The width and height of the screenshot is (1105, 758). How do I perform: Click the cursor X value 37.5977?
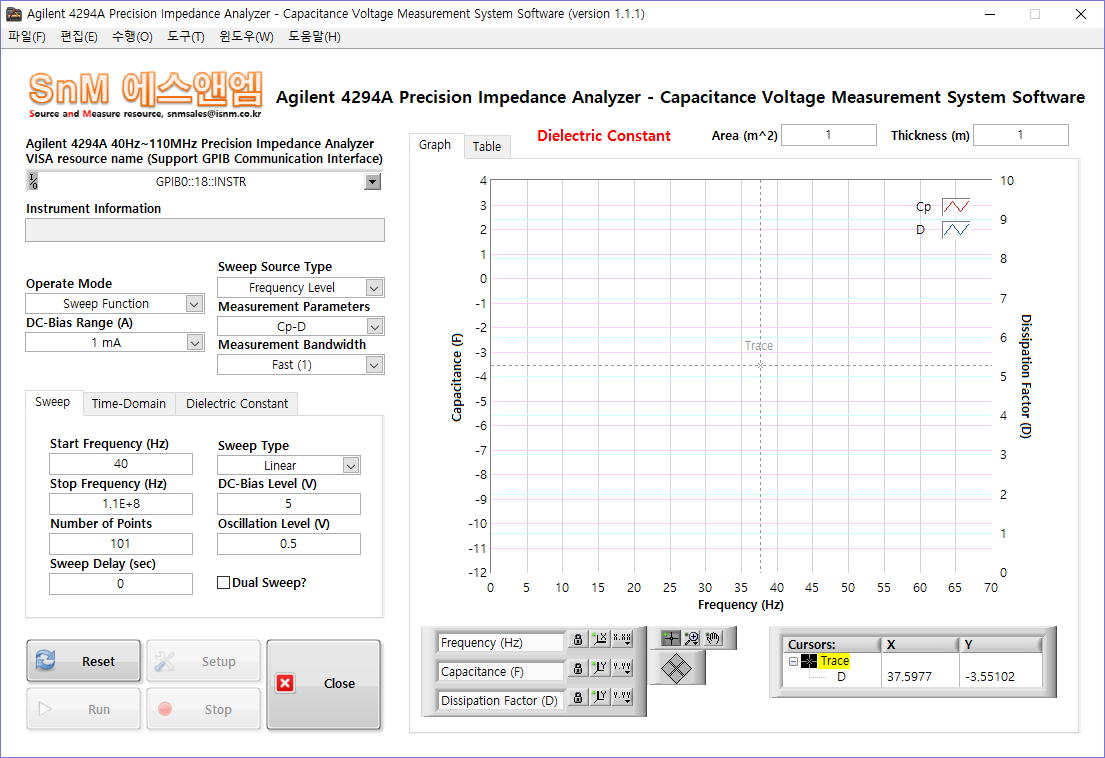click(x=909, y=676)
